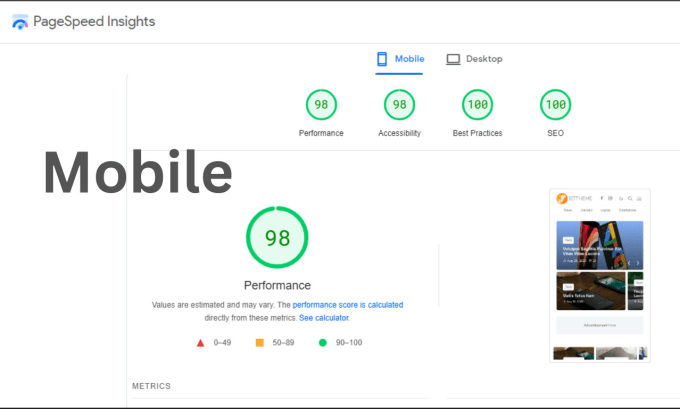This screenshot has height=409, width=680.
Task: Select the mobile phone icon
Action: (382, 59)
